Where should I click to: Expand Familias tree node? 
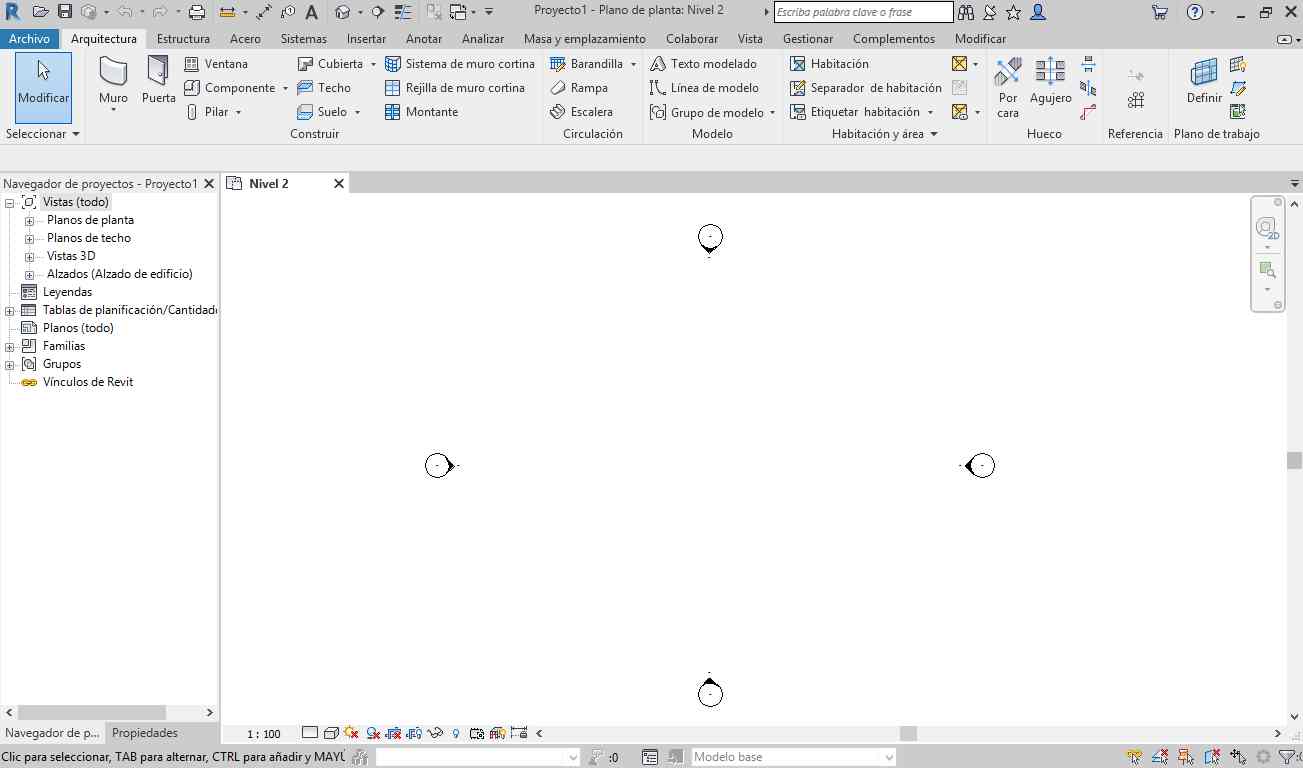point(10,346)
